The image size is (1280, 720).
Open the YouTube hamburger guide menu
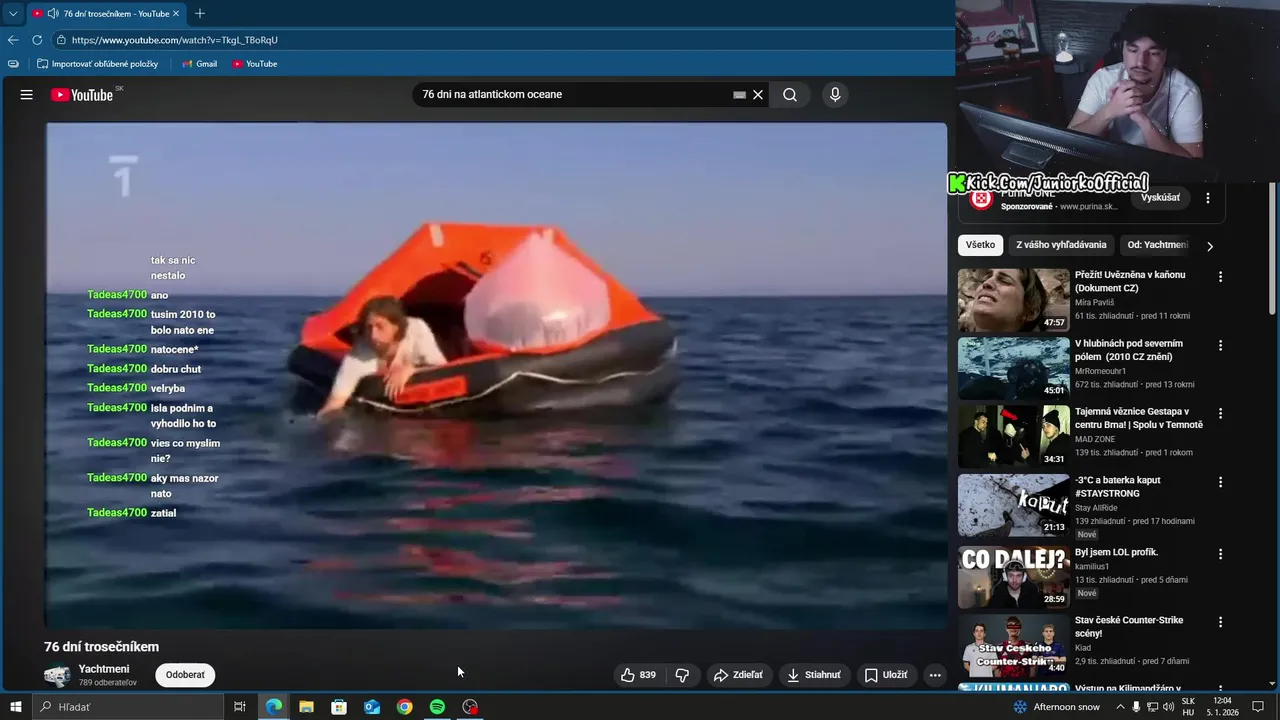(x=27, y=95)
